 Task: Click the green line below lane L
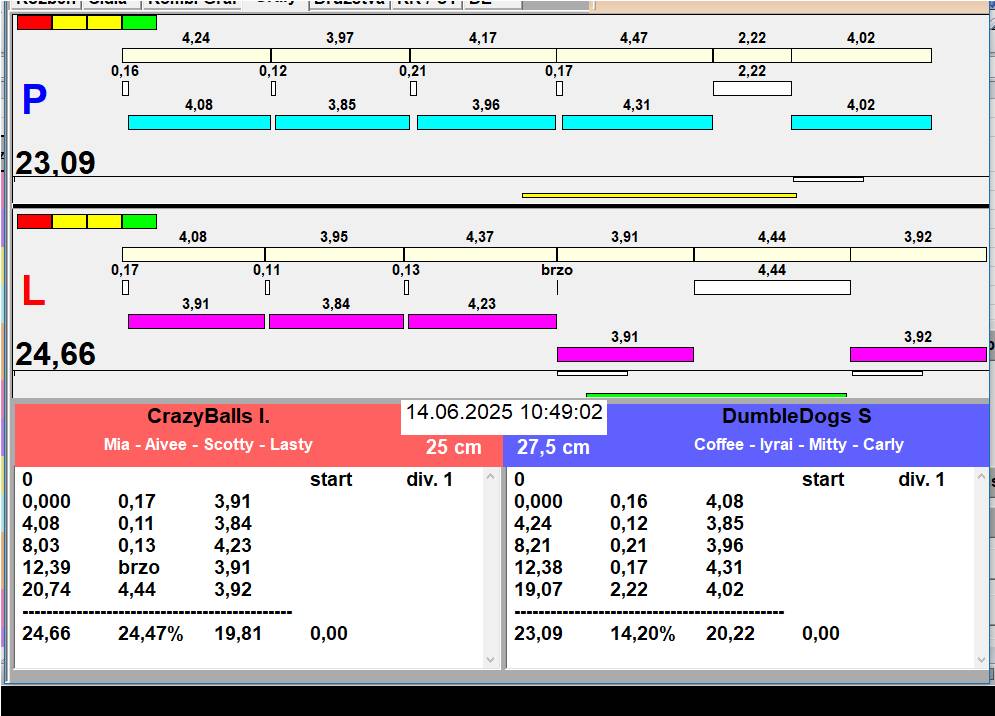point(716,395)
